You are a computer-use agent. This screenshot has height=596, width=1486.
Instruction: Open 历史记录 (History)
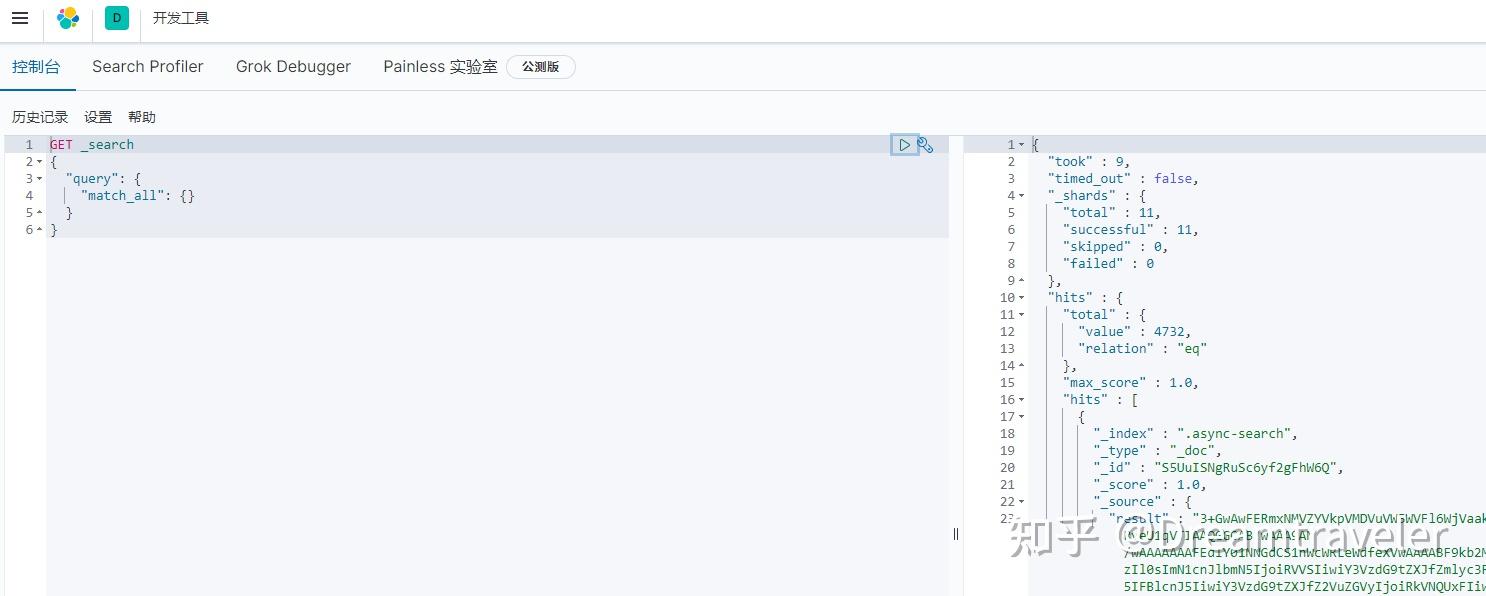pyautogui.click(x=40, y=116)
